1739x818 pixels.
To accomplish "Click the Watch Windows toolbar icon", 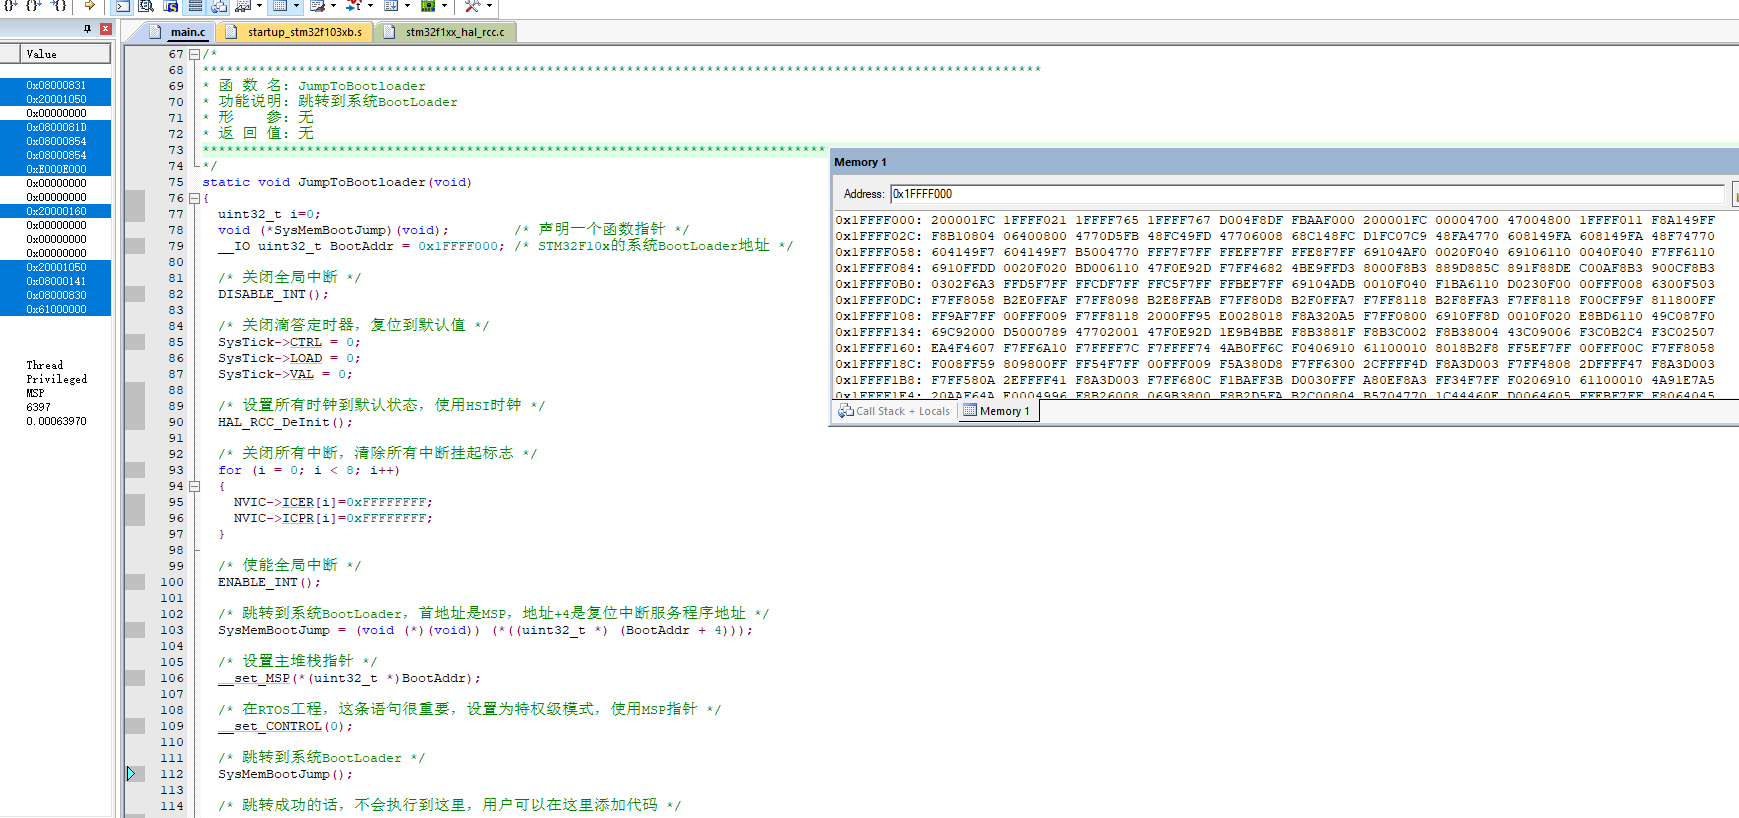I will pos(243,5).
